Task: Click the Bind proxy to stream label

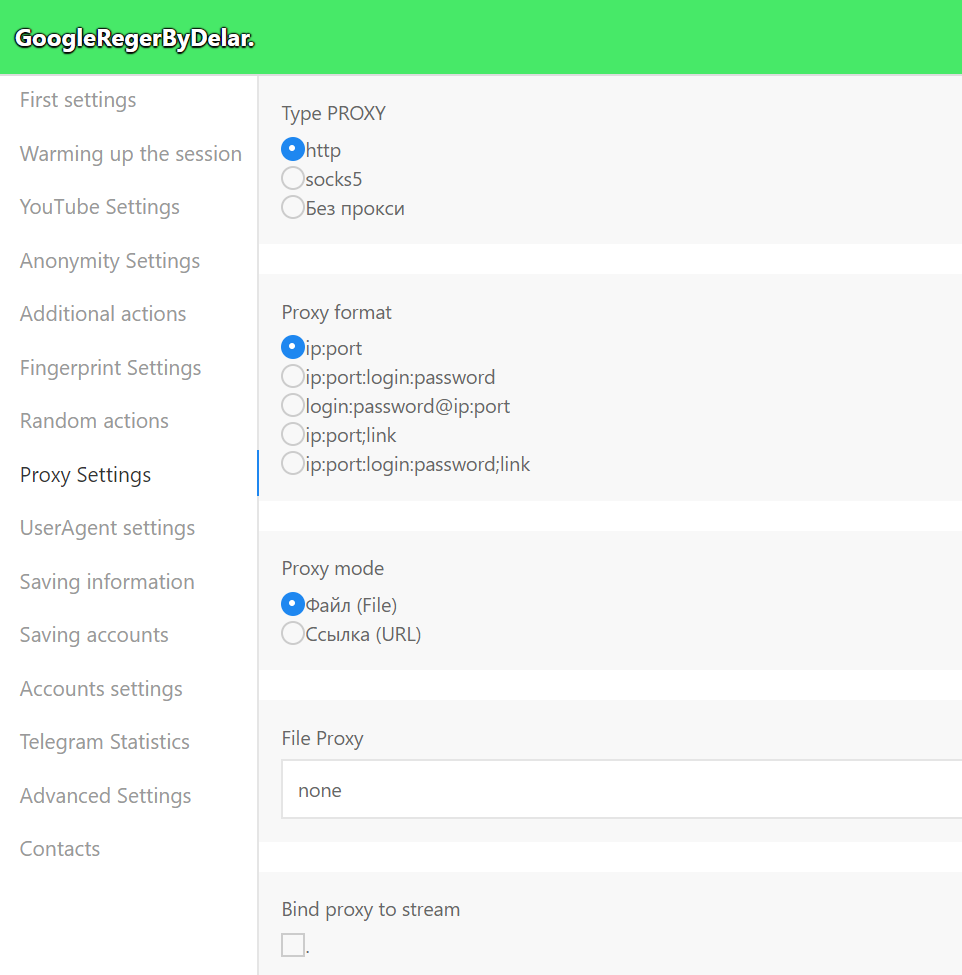Action: pos(371,909)
